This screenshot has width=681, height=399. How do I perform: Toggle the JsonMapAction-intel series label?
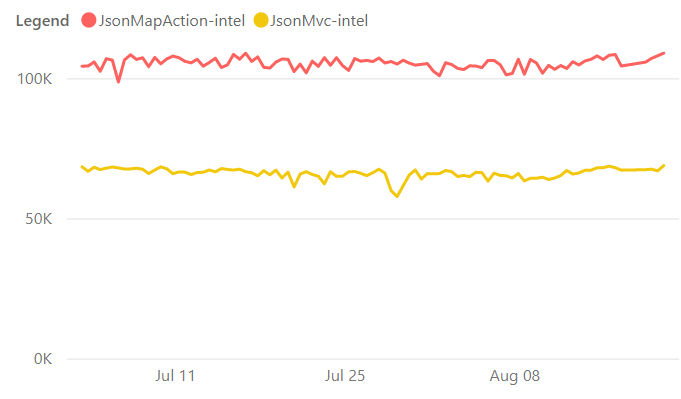172,21
